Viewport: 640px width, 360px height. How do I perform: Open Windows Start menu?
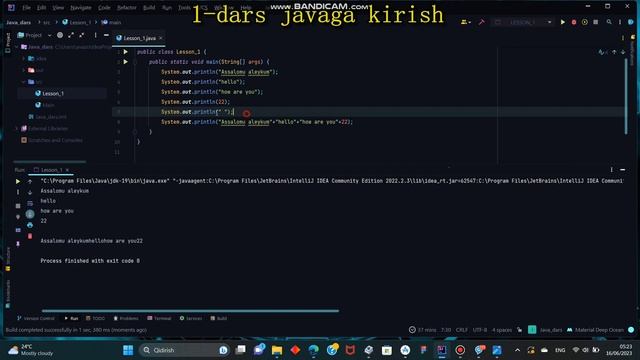[128, 350]
